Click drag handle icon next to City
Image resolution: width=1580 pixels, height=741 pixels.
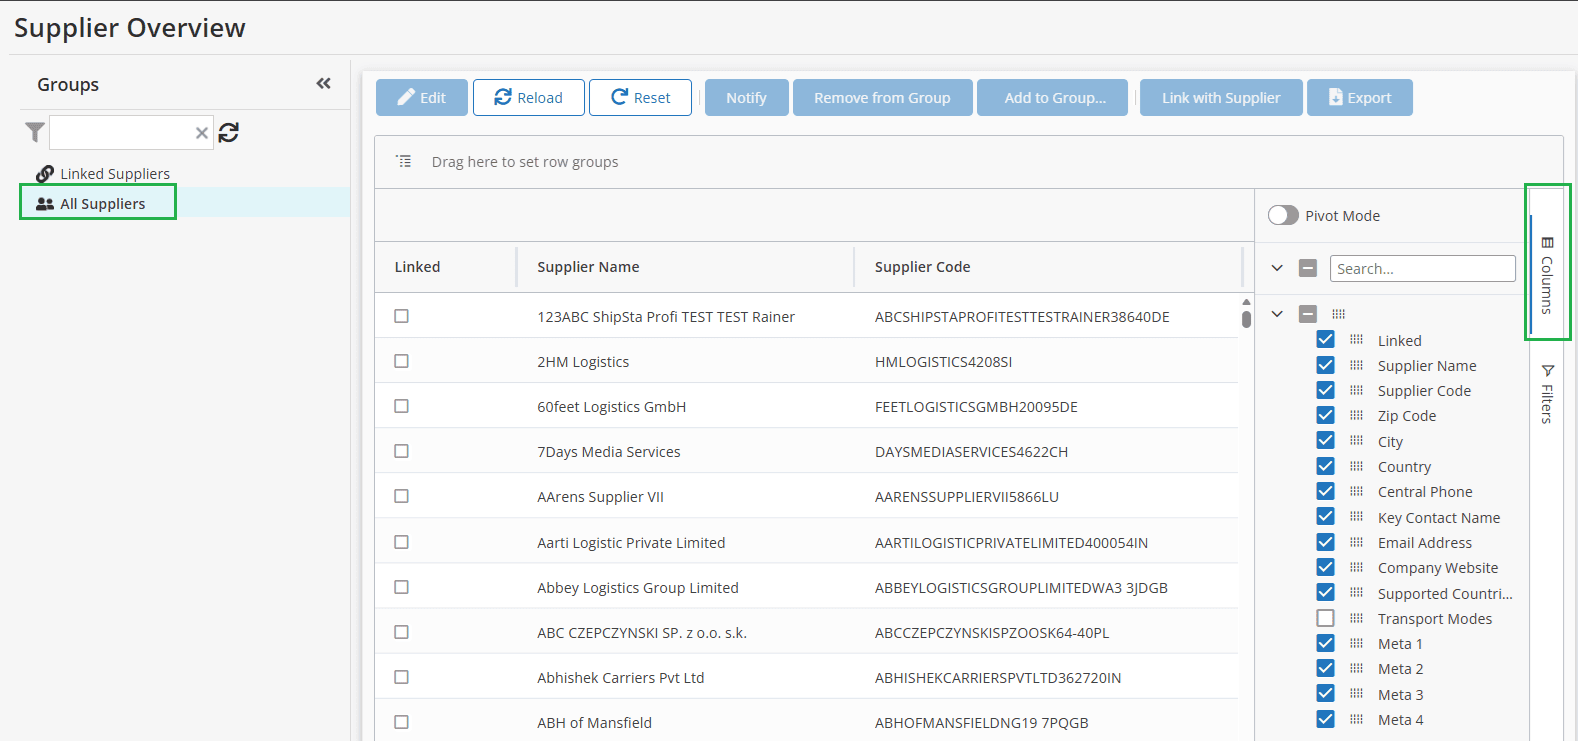(x=1356, y=441)
